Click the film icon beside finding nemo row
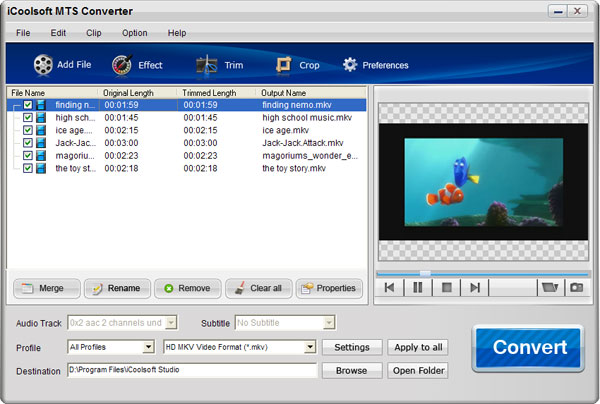This screenshot has height=404, width=600. tap(41, 105)
